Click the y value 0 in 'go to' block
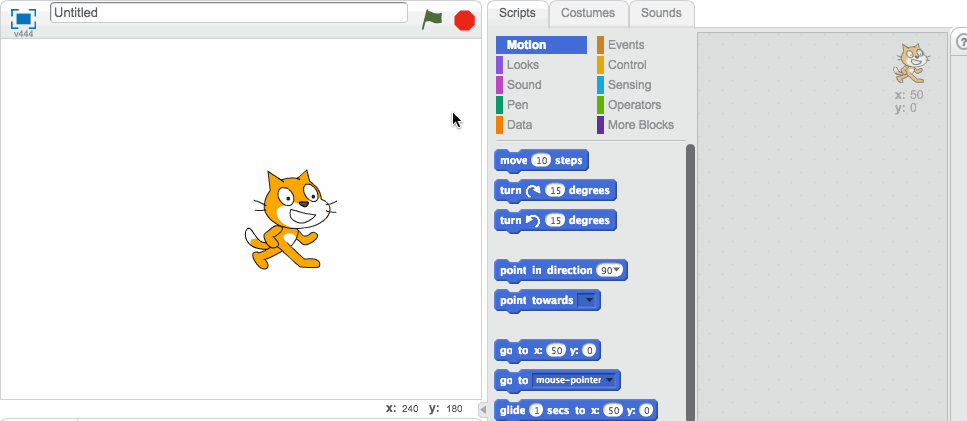The image size is (967, 421). point(590,351)
